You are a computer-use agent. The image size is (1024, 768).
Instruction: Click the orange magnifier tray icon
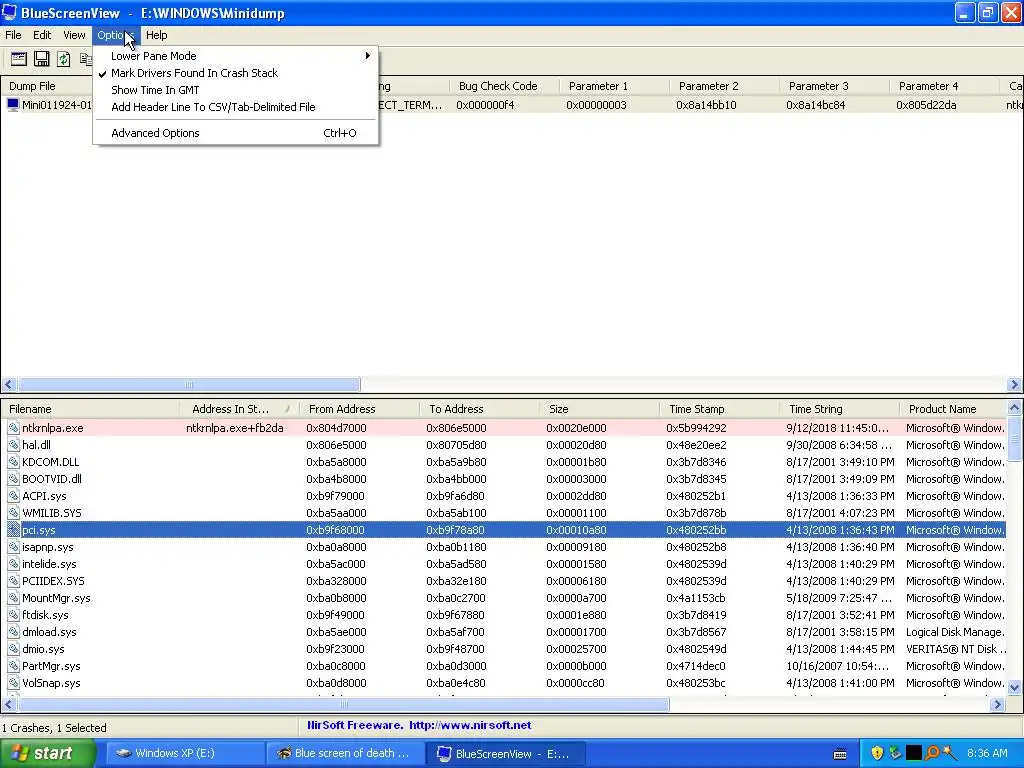(x=932, y=753)
